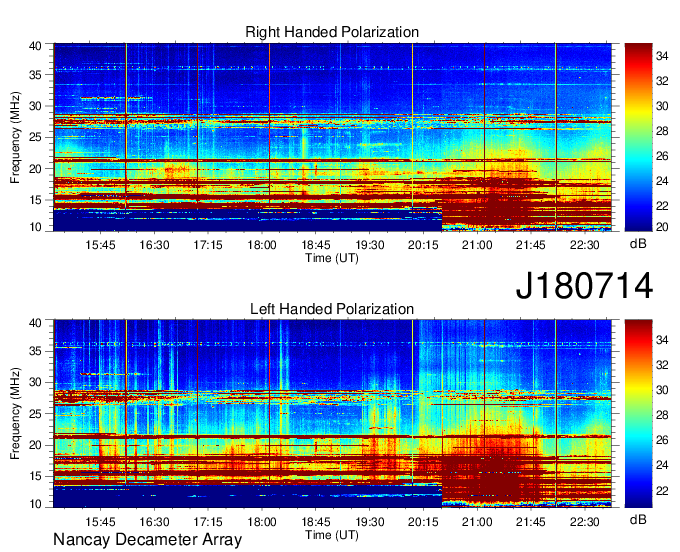The image size is (680, 552).
Task: Click the 17:15 tick label on top plot
Action: click(208, 245)
